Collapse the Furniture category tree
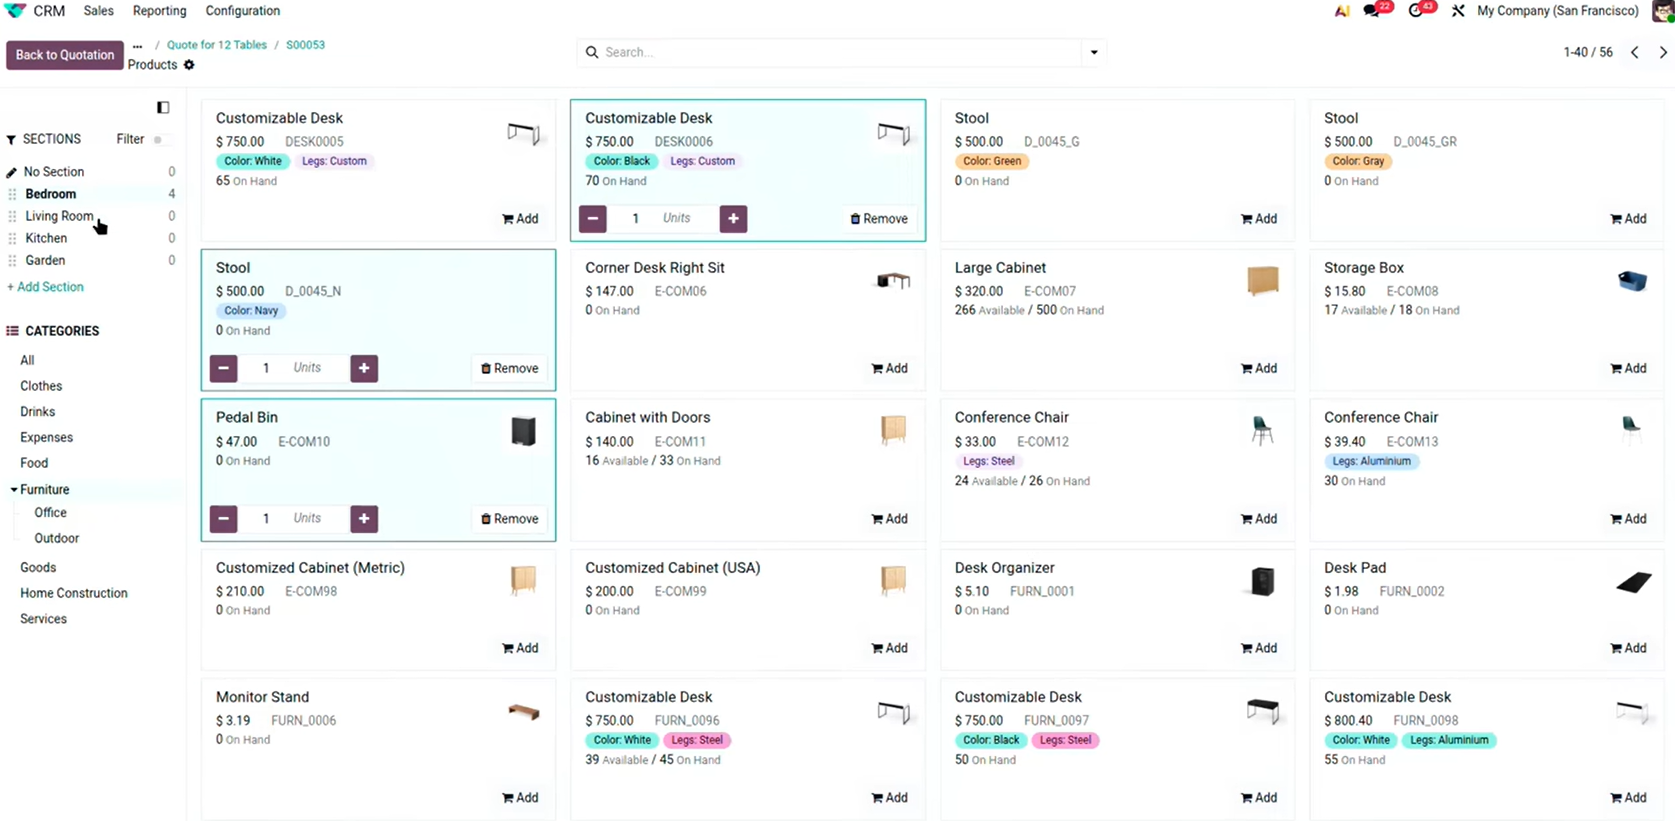This screenshot has width=1675, height=821. pos(14,490)
